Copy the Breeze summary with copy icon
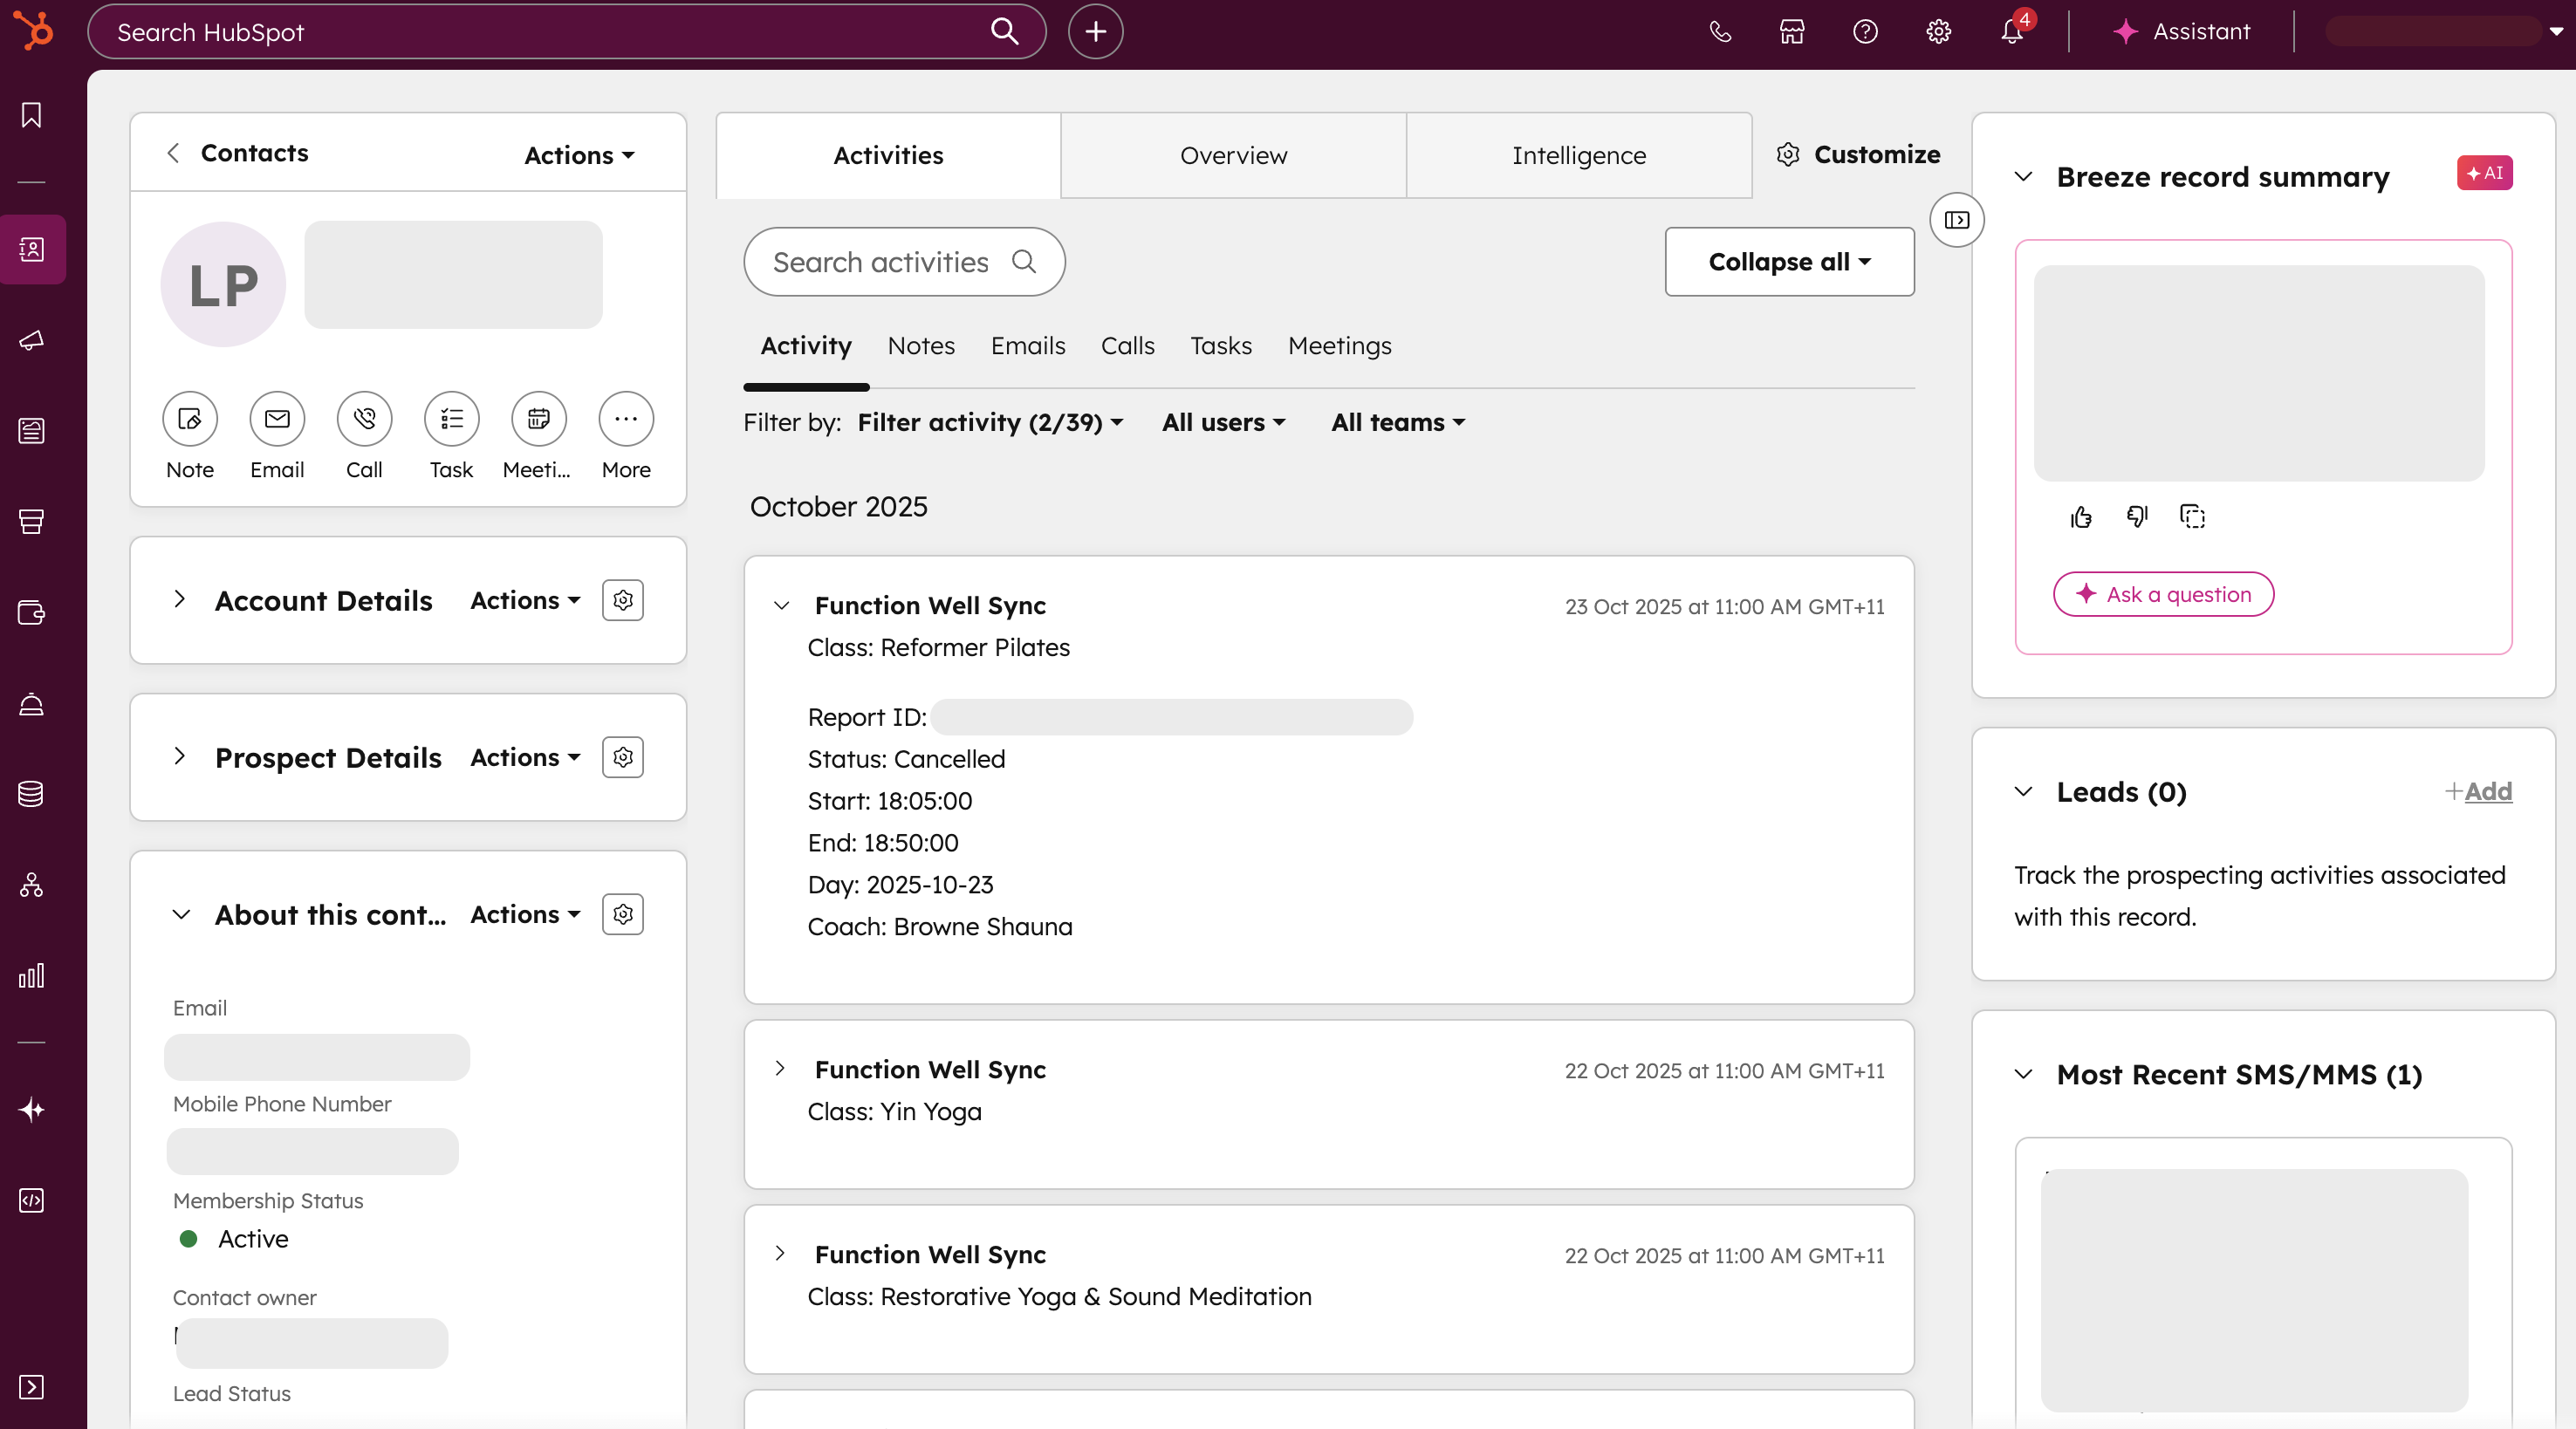The width and height of the screenshot is (2576, 1429). [2192, 516]
